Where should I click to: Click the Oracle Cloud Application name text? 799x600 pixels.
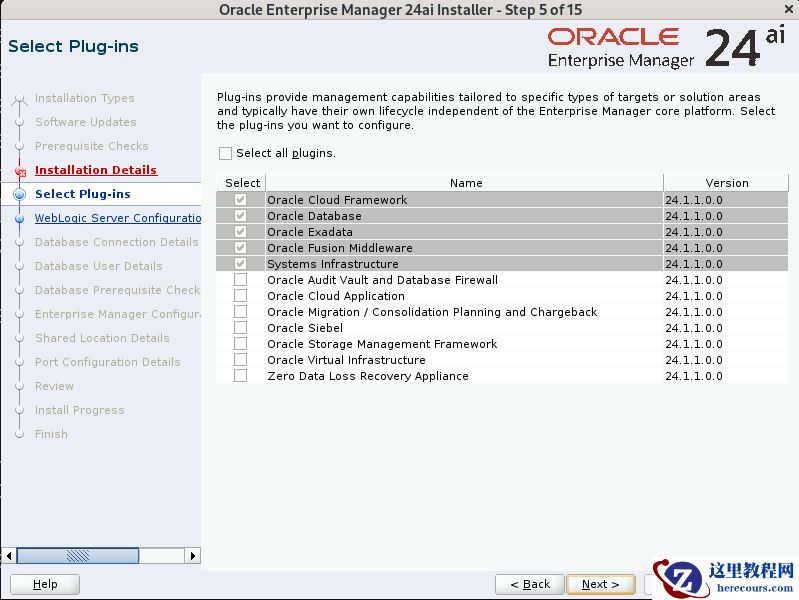[x=336, y=296]
